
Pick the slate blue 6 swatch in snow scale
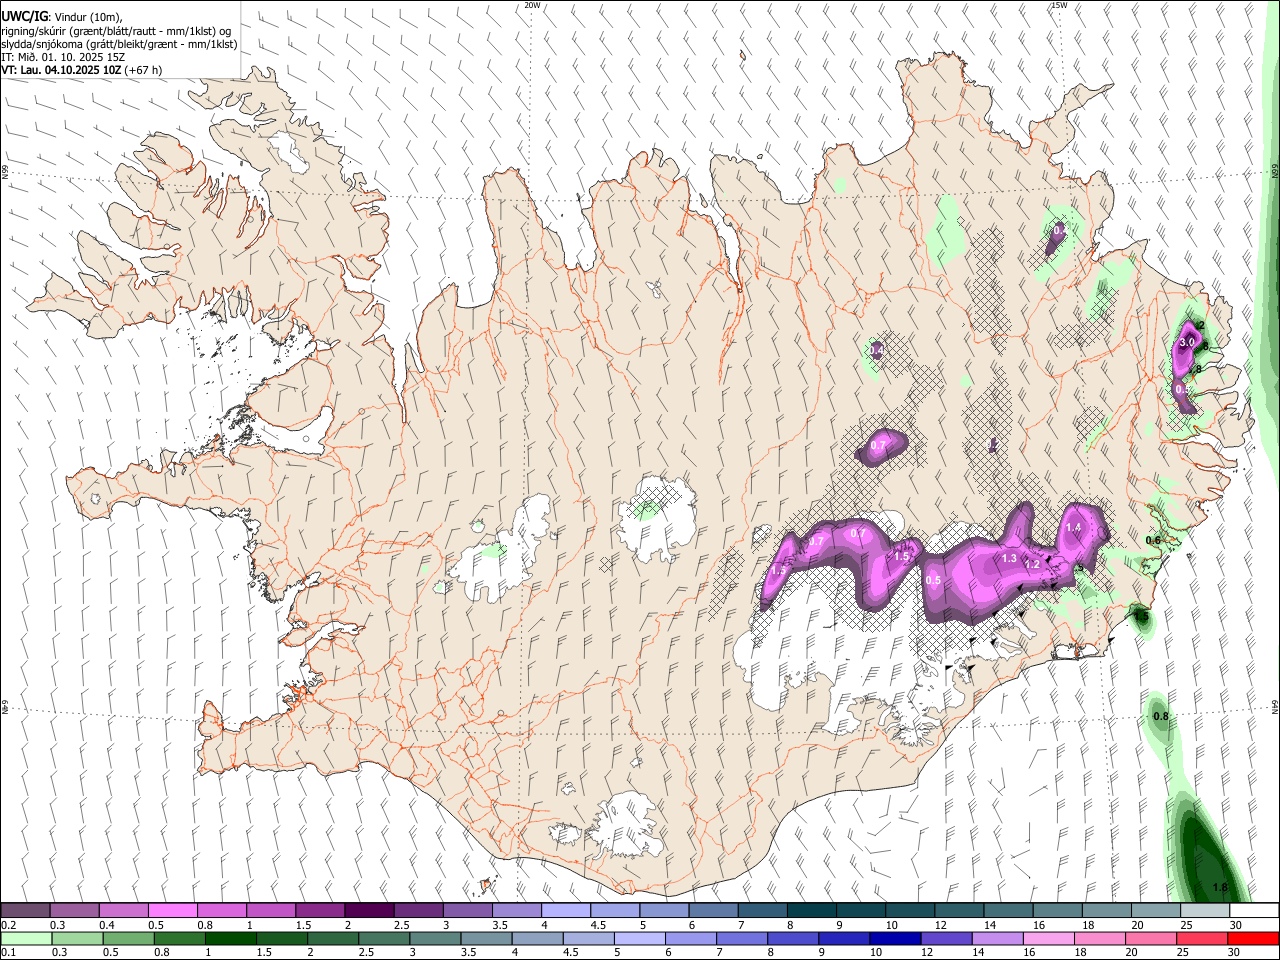pyautogui.click(x=713, y=910)
